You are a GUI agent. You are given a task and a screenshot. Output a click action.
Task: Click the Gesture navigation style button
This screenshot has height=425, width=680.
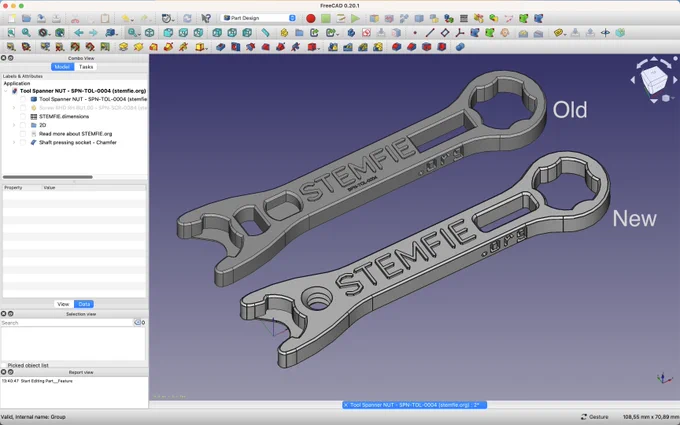(595, 417)
